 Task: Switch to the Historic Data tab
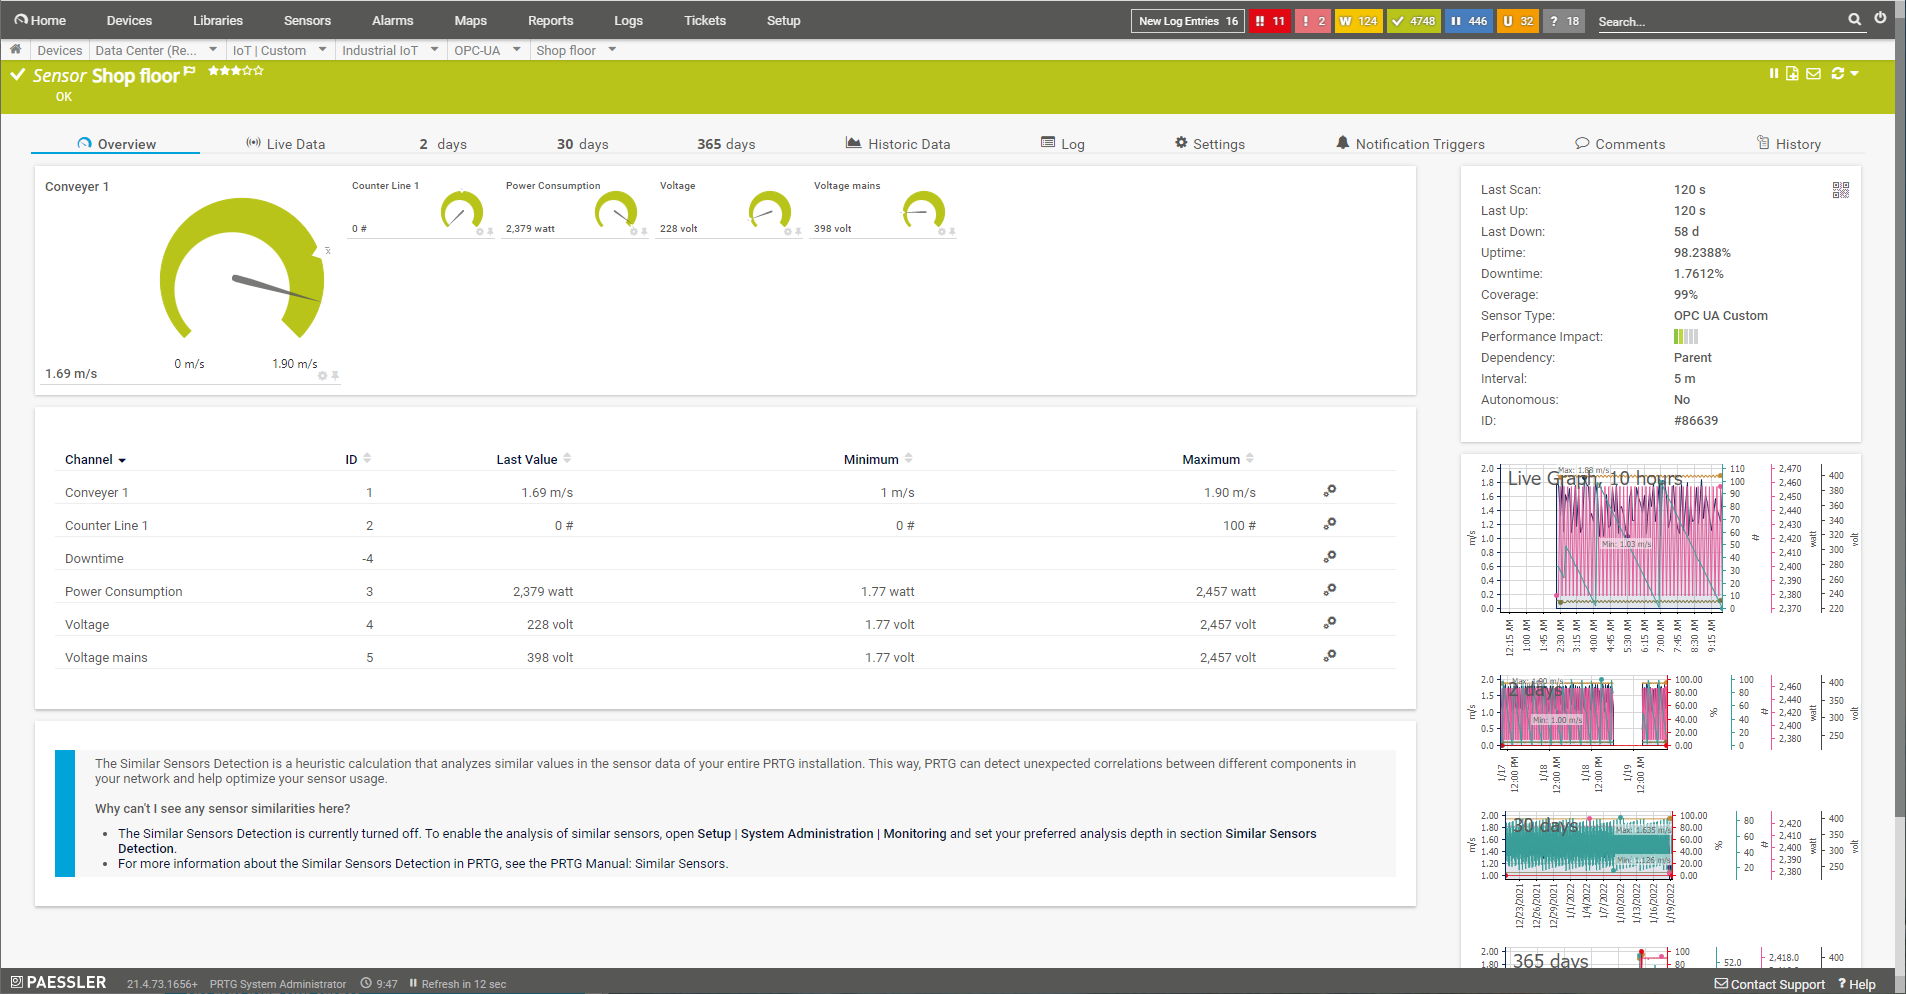tap(897, 144)
